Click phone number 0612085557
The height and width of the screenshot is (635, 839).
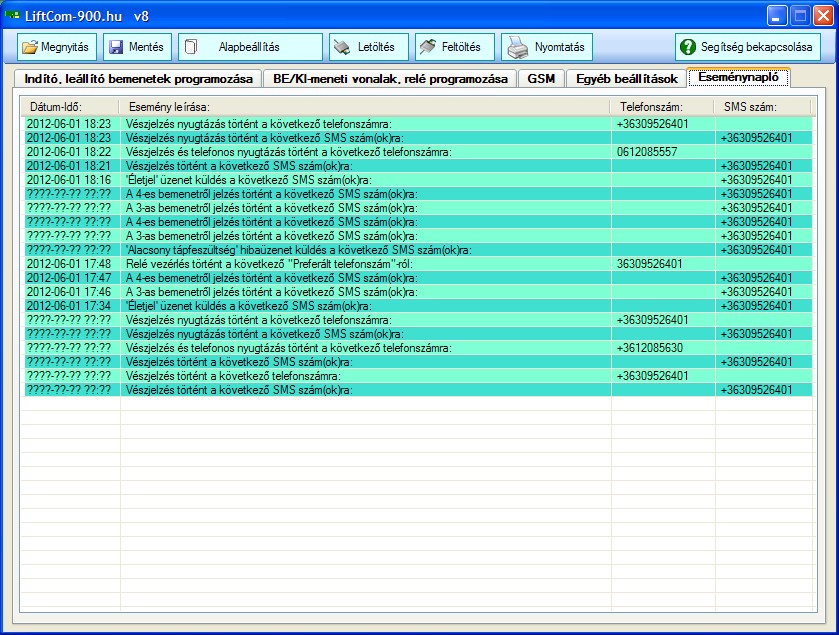tap(647, 152)
